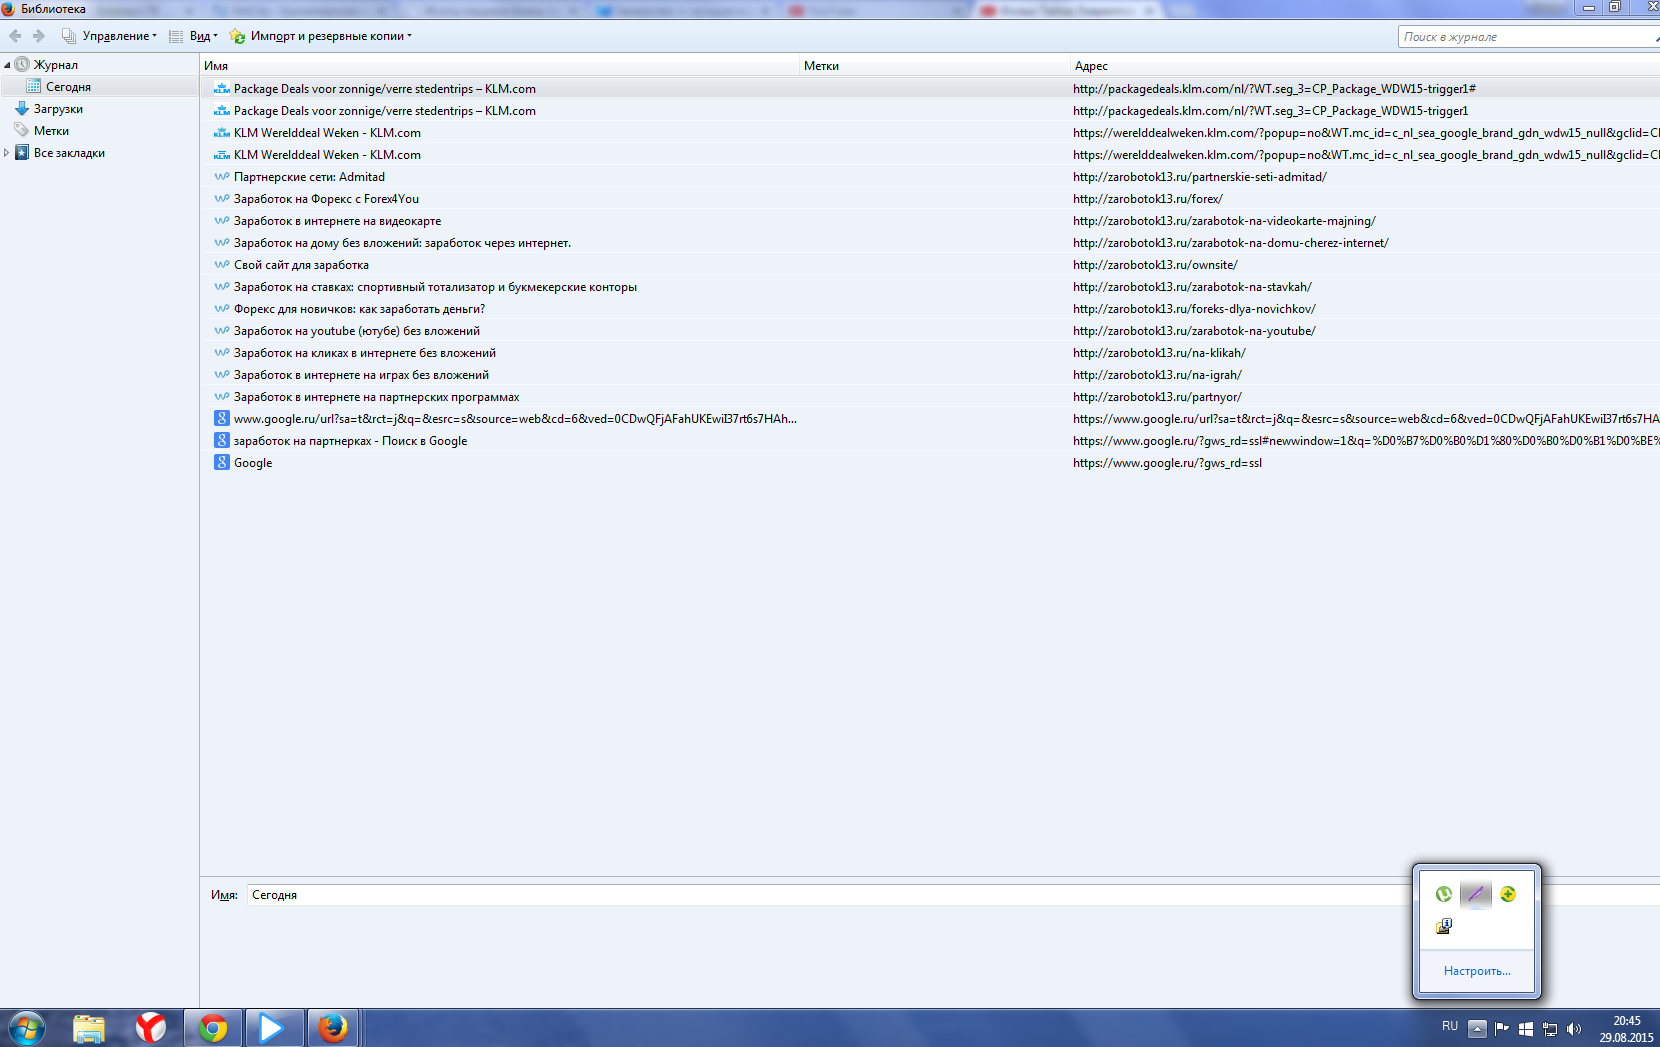Viewport: 1660px width, 1047px height.
Task: Click site favicon of Партнерские сети row
Action: tap(222, 176)
